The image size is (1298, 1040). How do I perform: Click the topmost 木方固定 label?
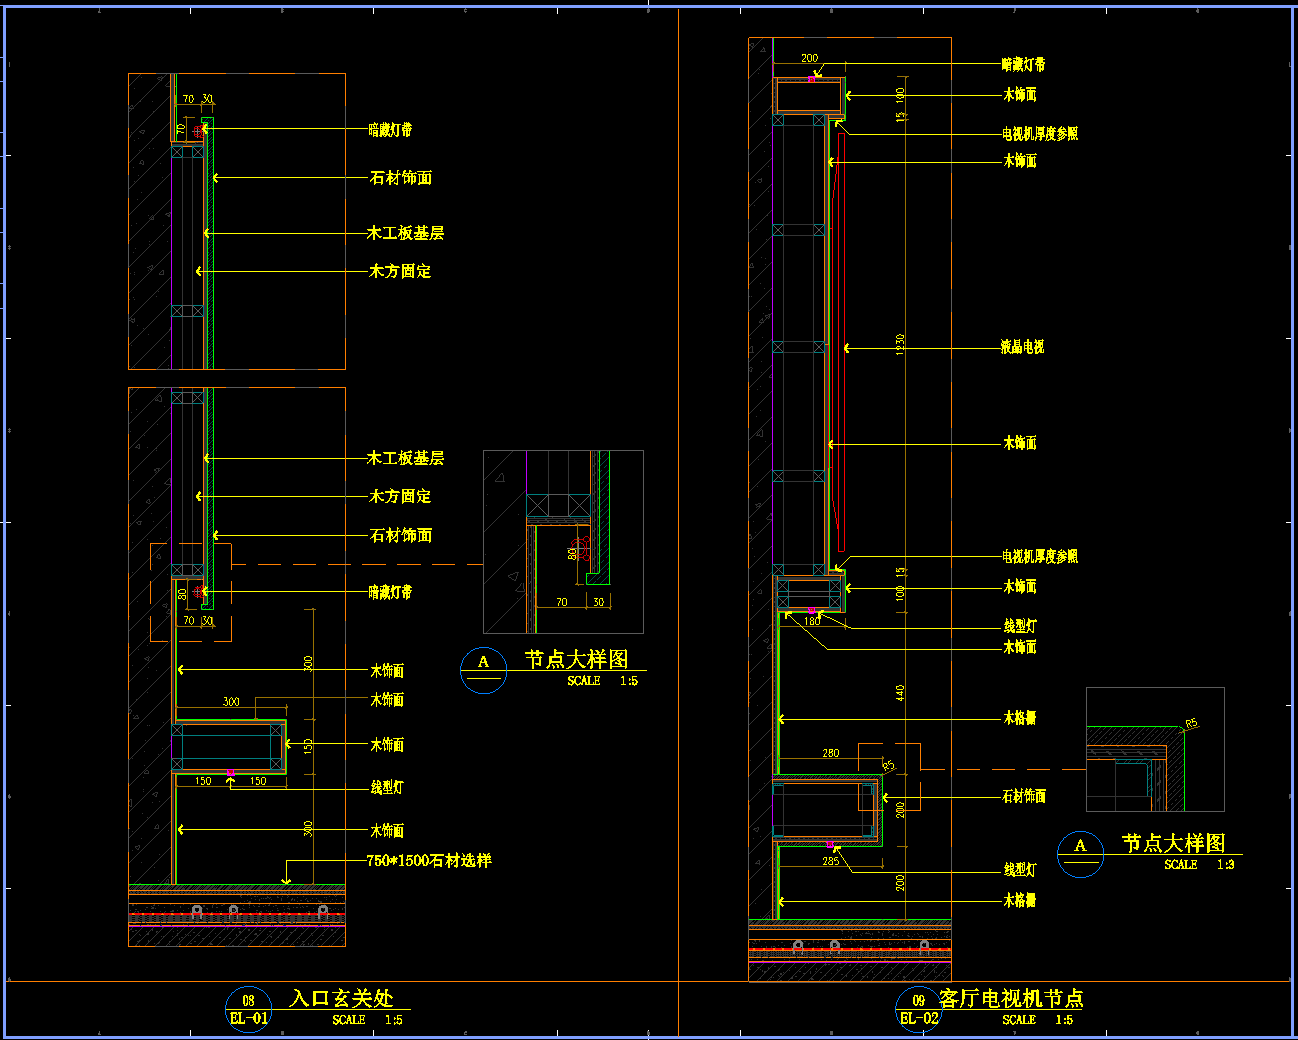point(400,271)
